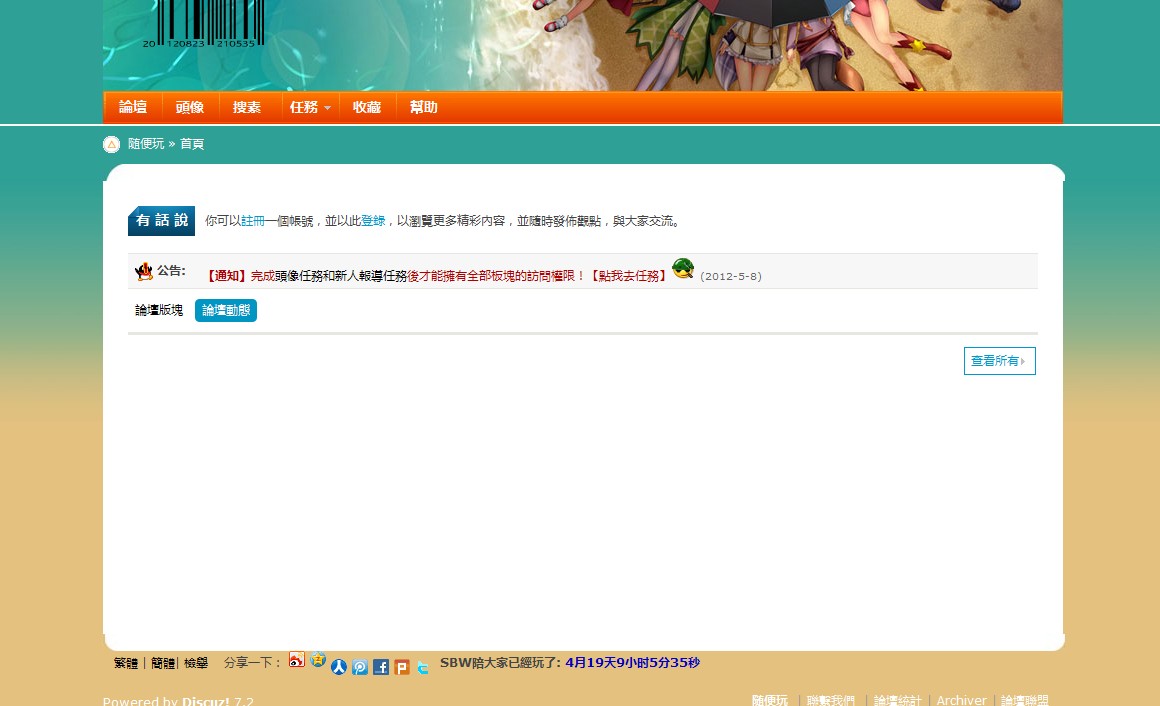This screenshot has width=1160, height=706.
Task: Click the 論壇統計 footer link
Action: click(897, 700)
